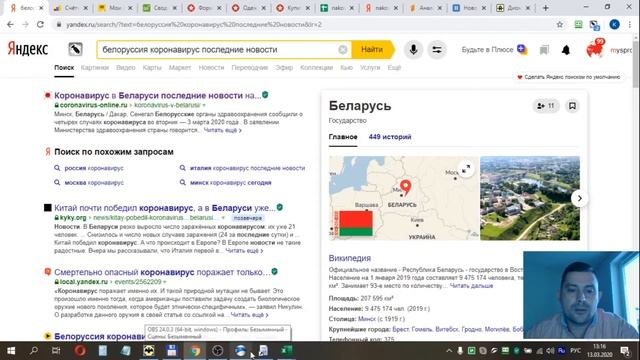
Task: Open Opera browser from the taskbar
Action: [x=80, y=351]
